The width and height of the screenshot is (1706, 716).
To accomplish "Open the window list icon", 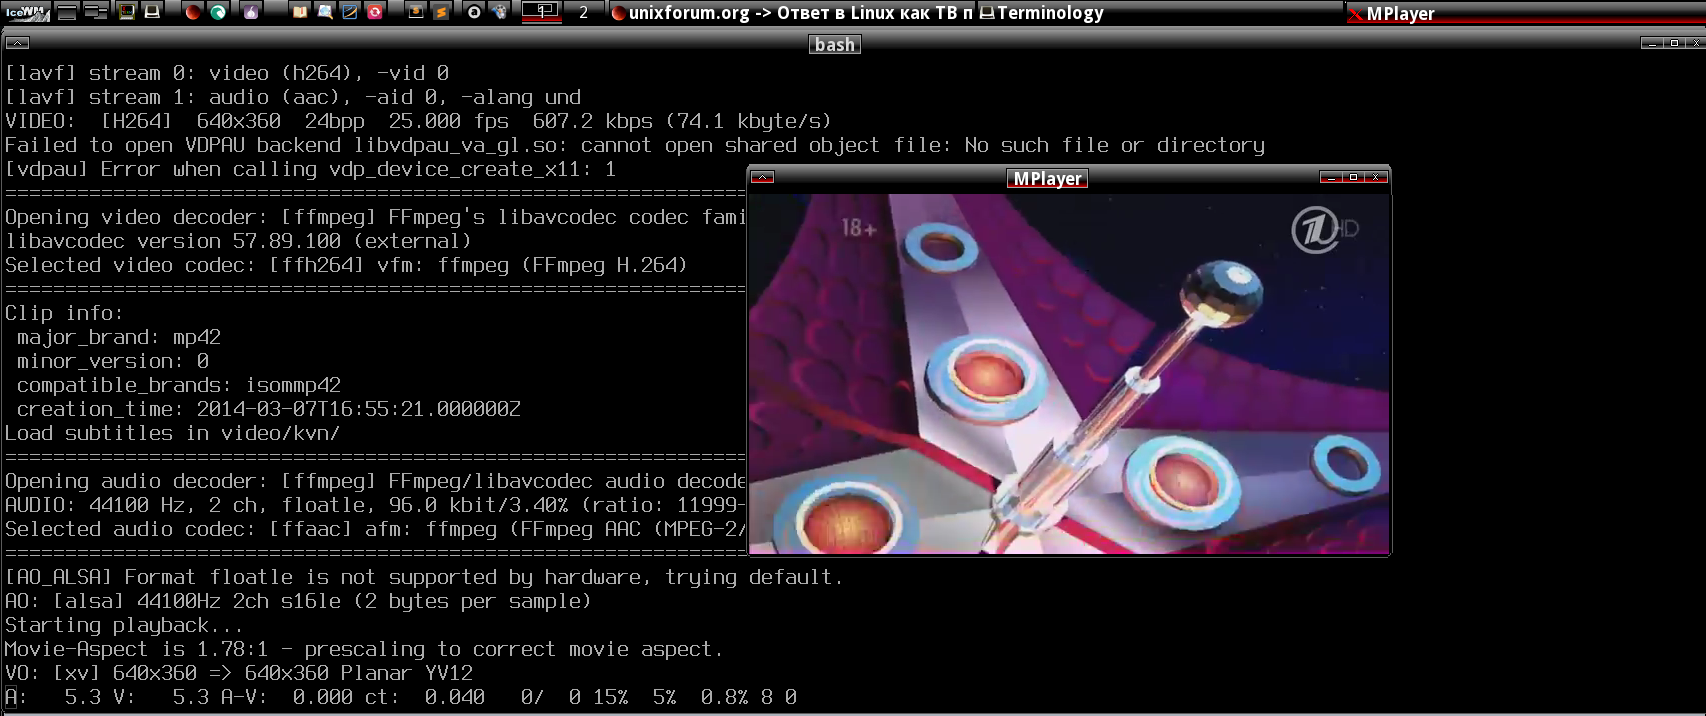I will [x=96, y=12].
